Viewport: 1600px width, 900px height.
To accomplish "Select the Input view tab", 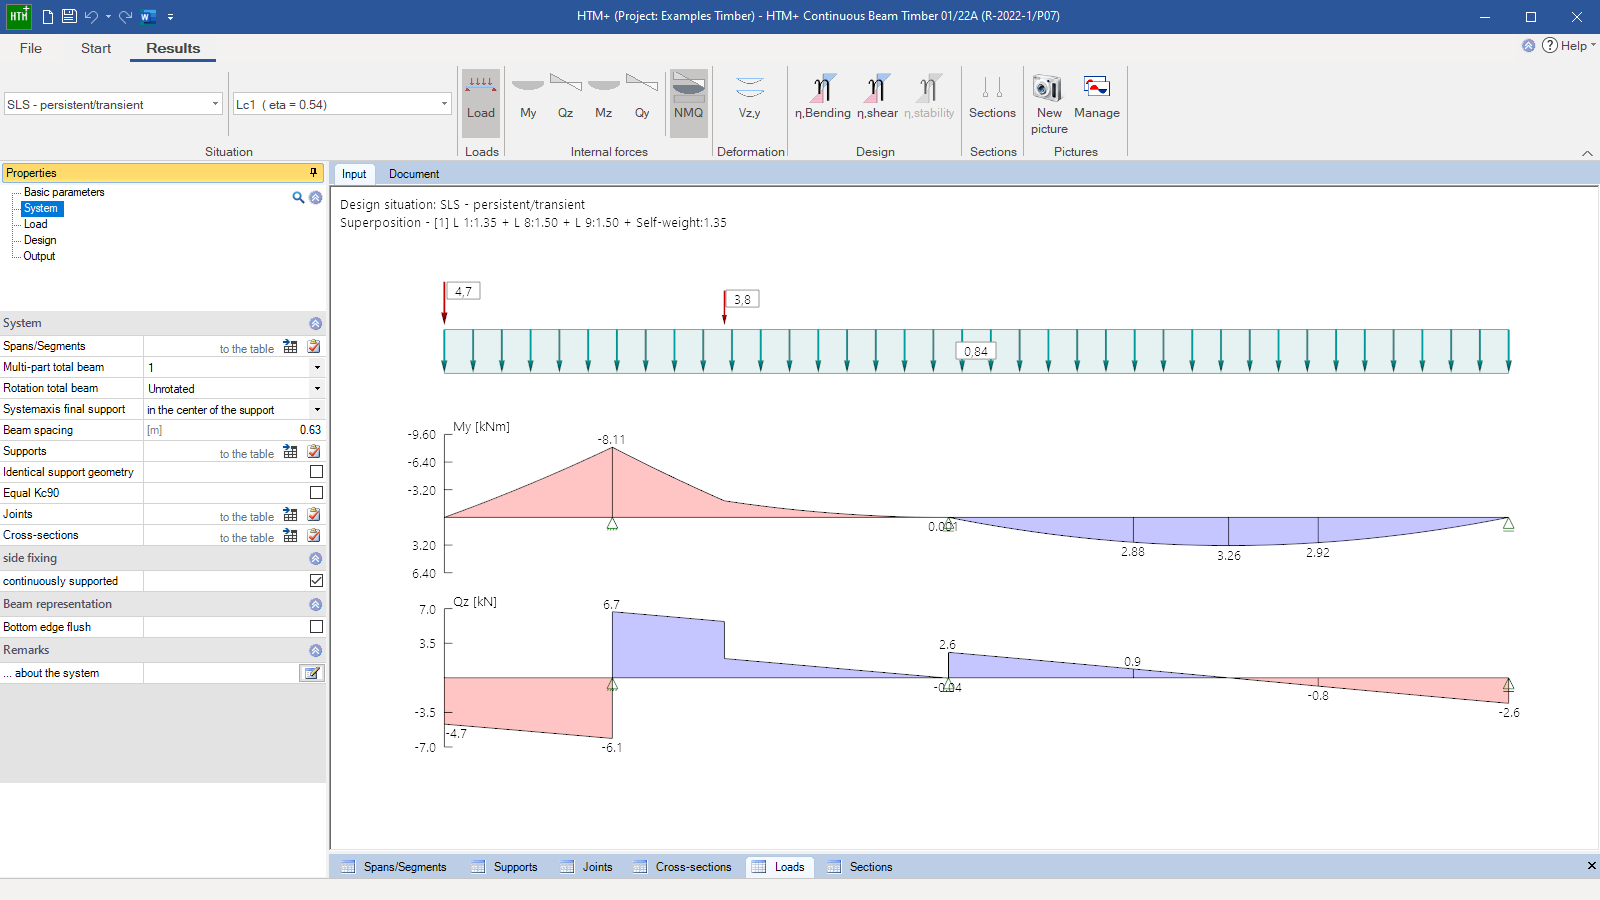I will pyautogui.click(x=354, y=174).
